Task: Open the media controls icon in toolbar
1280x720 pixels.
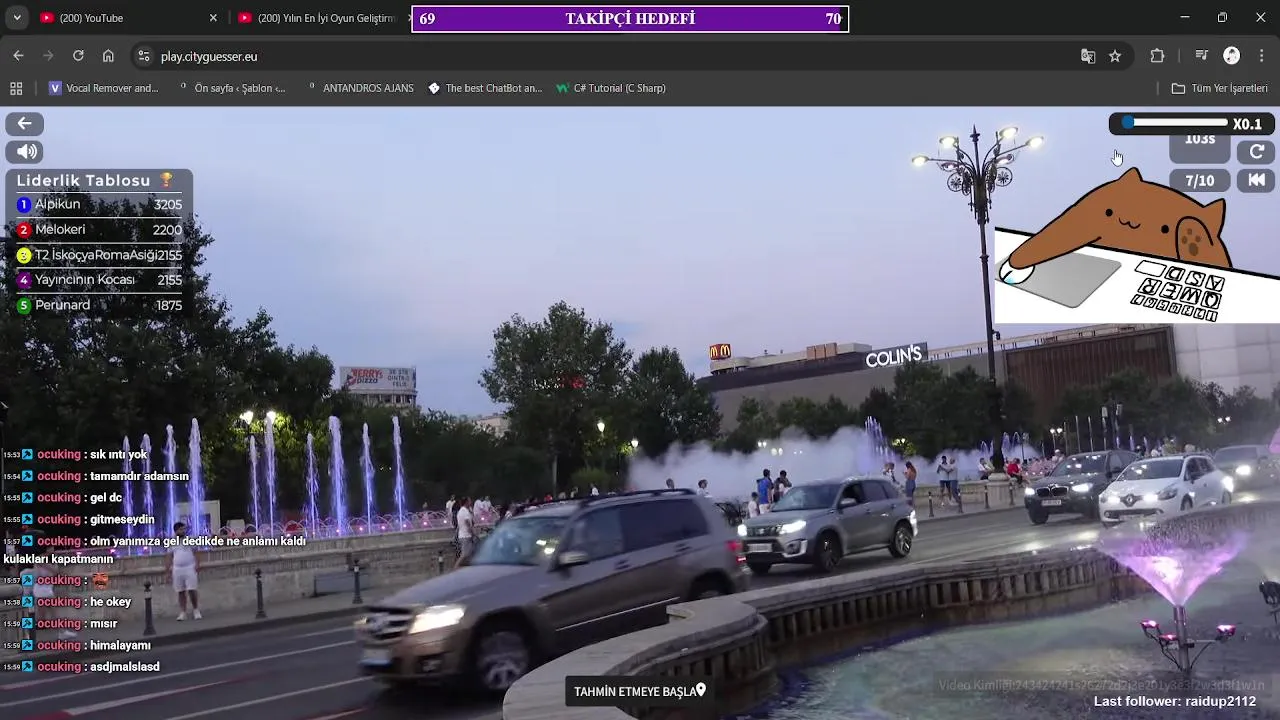Action: (1202, 56)
